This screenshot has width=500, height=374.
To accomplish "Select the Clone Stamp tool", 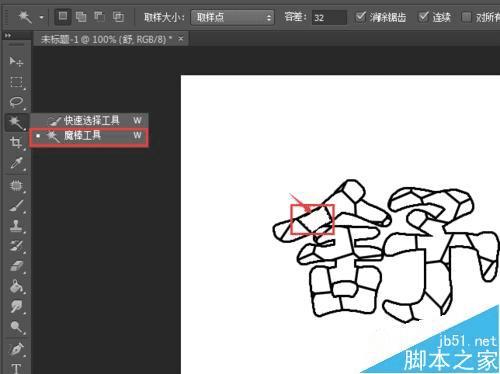I will click(x=16, y=226).
